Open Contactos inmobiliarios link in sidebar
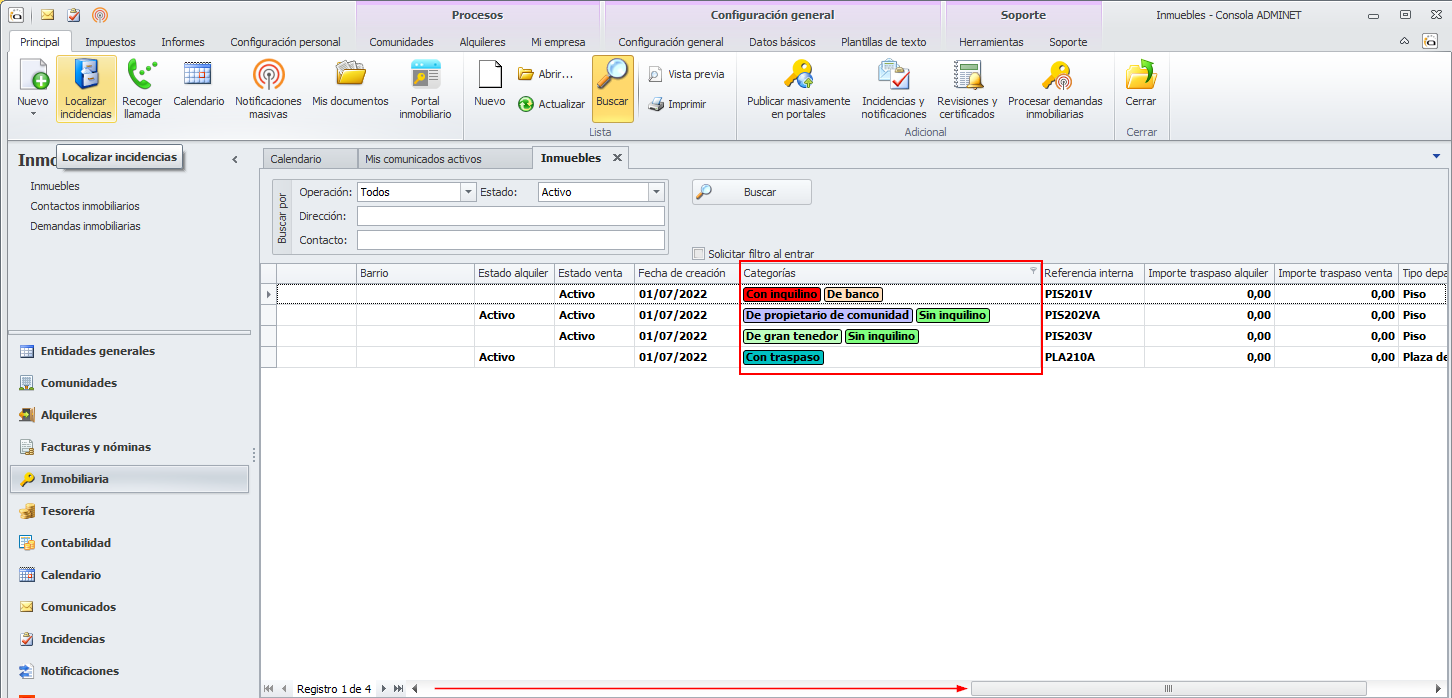The image size is (1452, 698). point(85,206)
